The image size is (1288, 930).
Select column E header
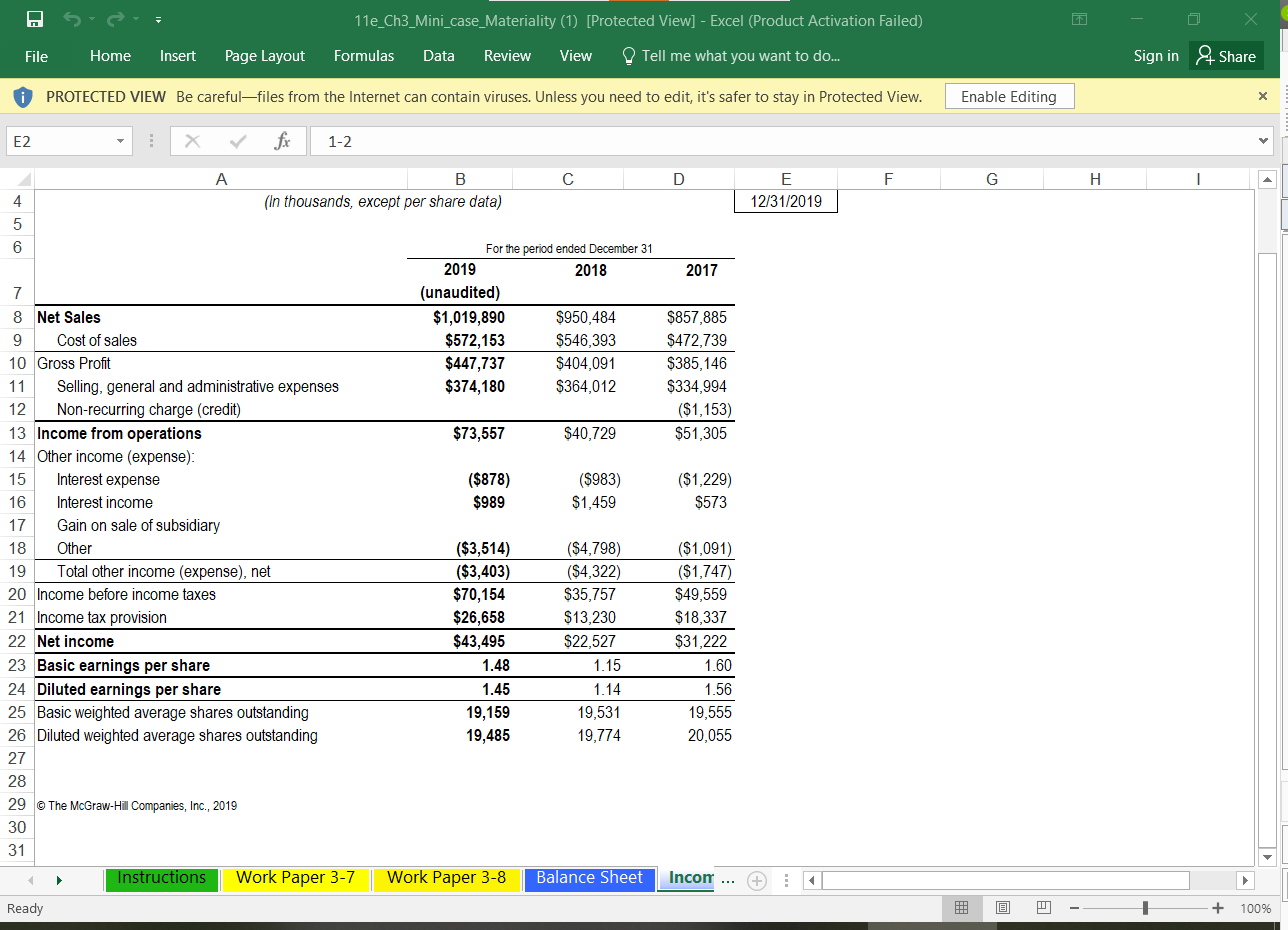tap(786, 179)
